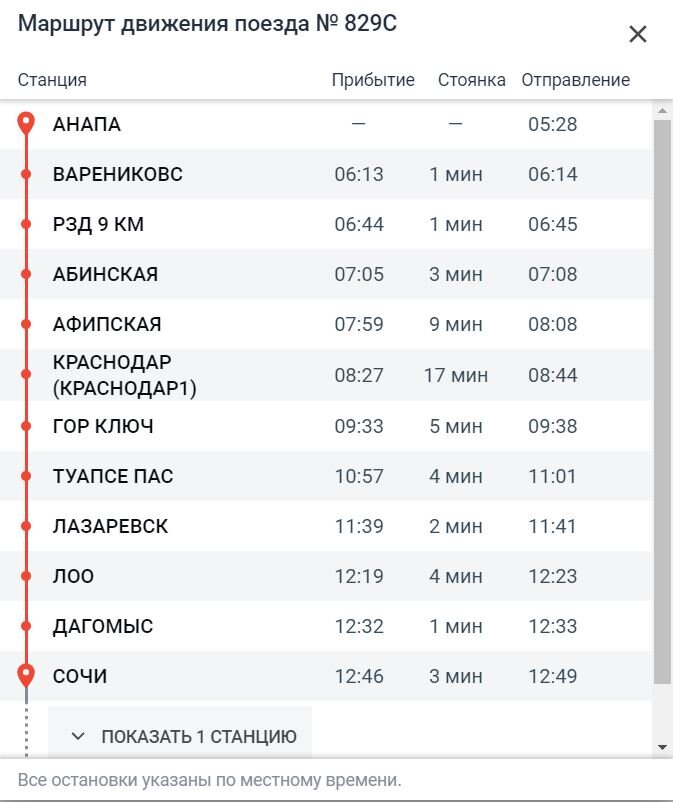The height and width of the screenshot is (802, 673).
Task: Close the train 829С route dialog
Action: point(638,34)
